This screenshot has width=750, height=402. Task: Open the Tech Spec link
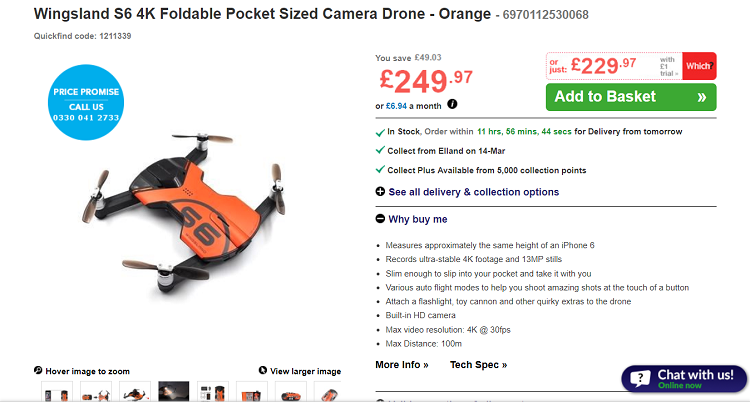click(478, 365)
